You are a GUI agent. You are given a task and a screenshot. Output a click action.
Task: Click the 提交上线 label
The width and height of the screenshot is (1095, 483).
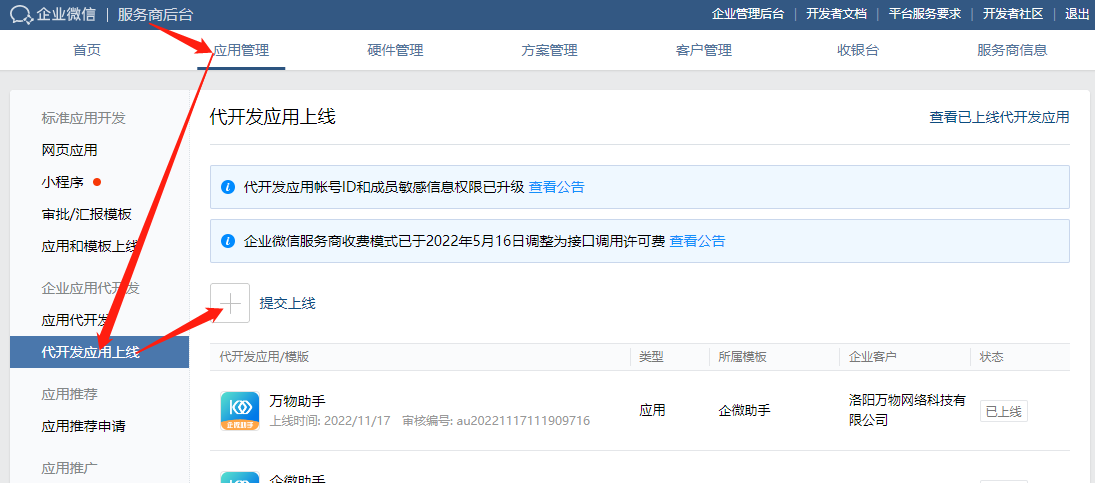coord(288,303)
